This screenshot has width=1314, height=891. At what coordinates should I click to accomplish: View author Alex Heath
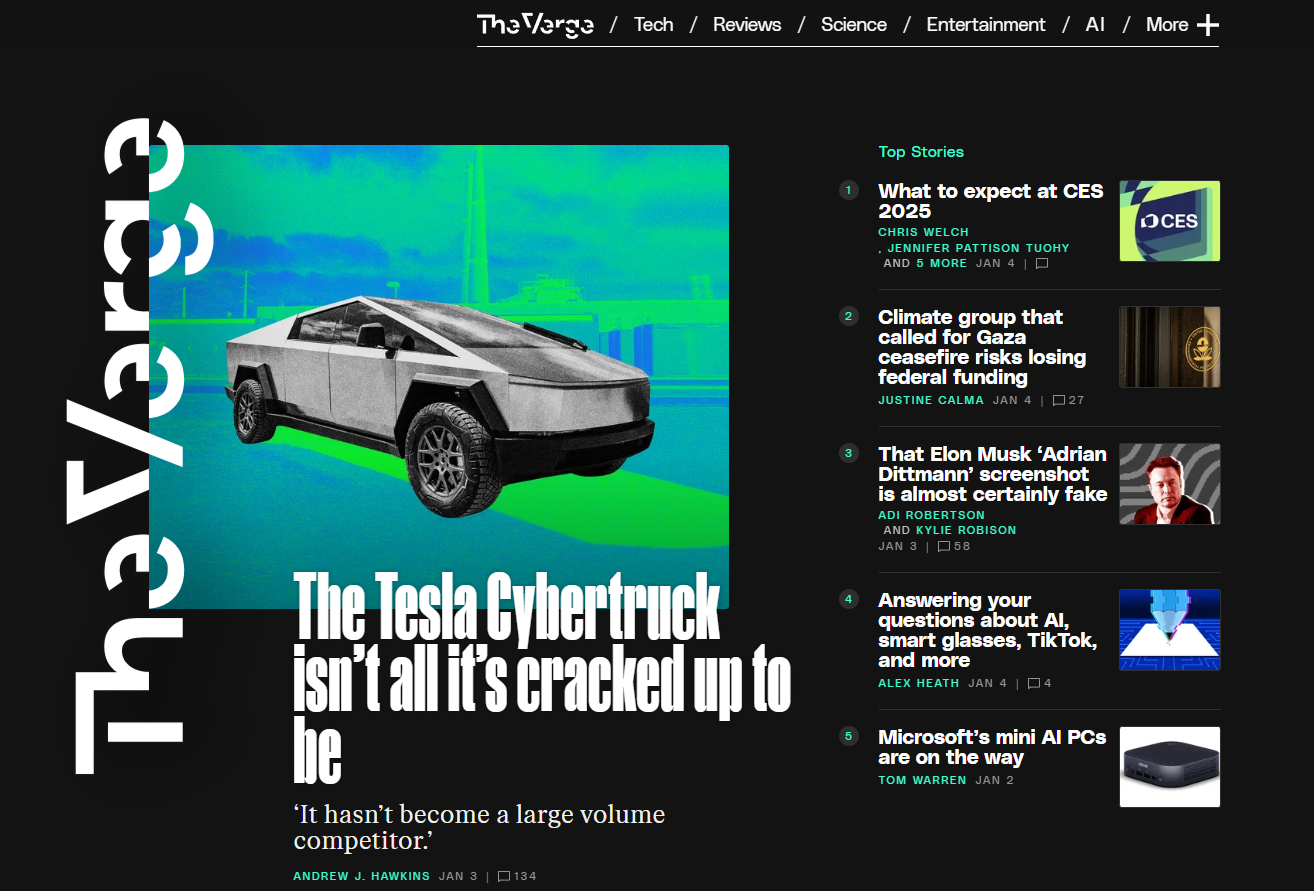pyautogui.click(x=918, y=683)
